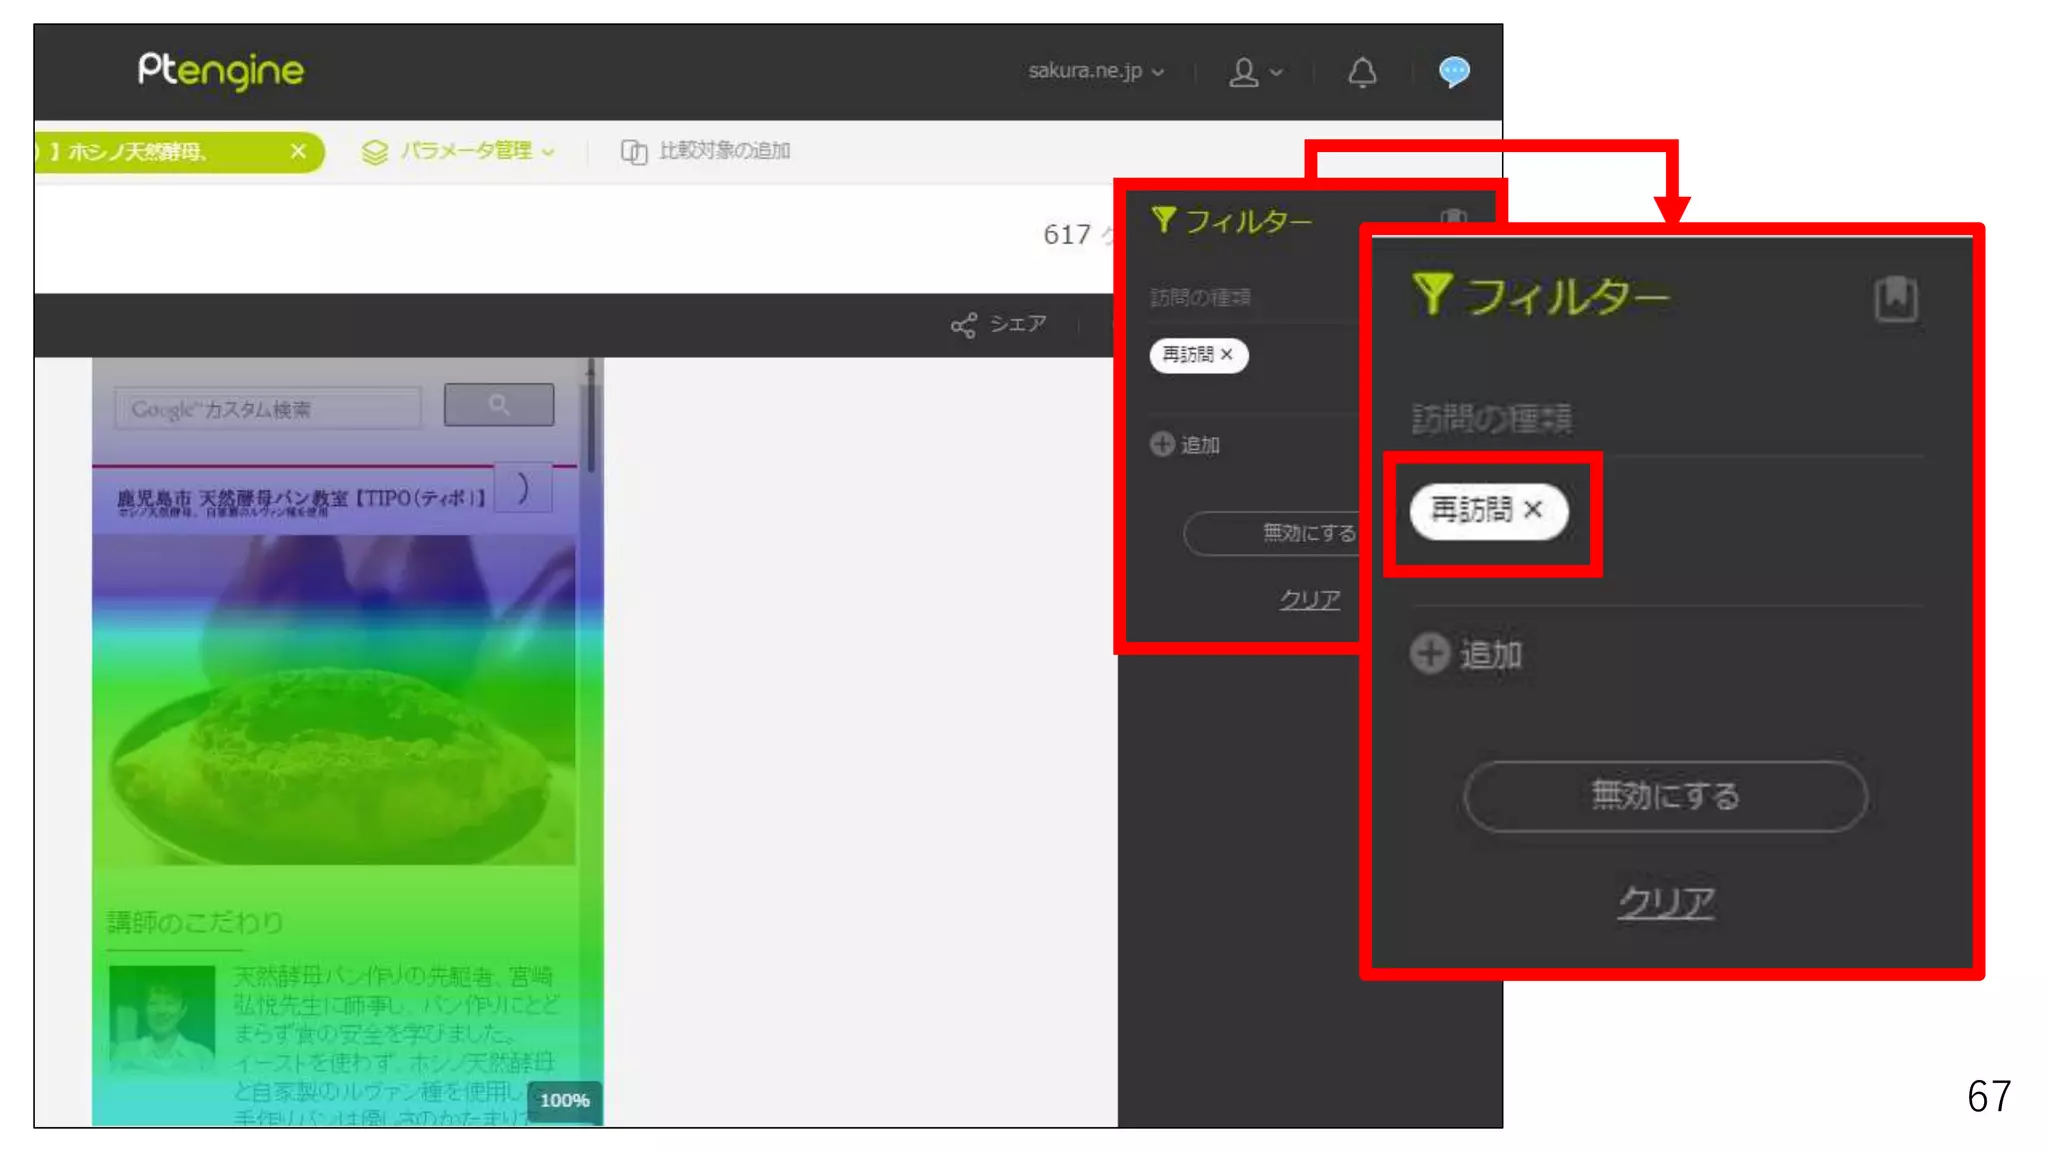Open the notifications bell icon
This screenshot has height=1152, width=2048.
coord(1362,72)
